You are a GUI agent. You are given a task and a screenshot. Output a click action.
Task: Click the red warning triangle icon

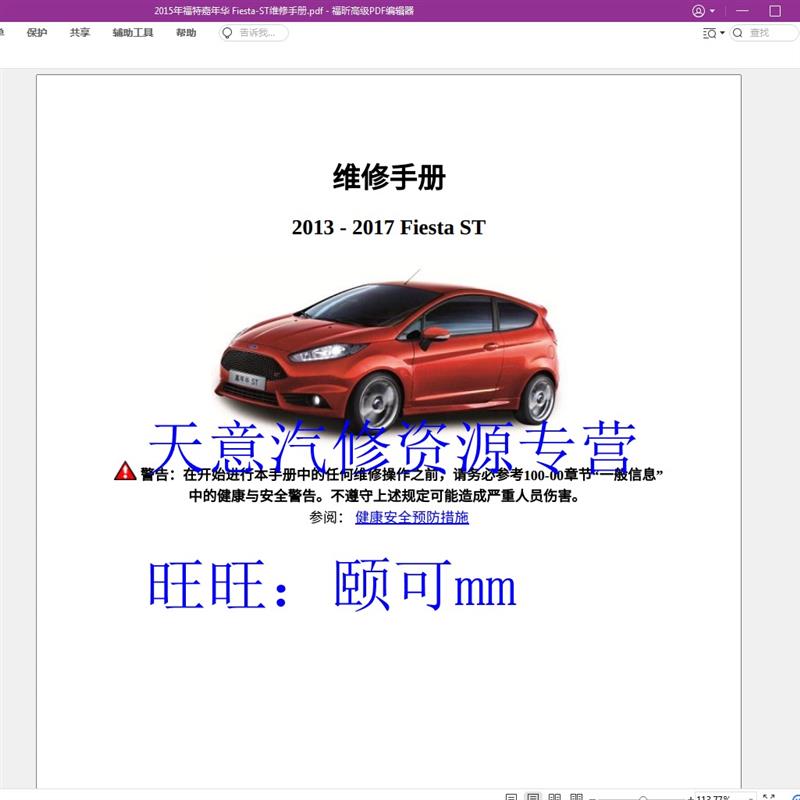[x=125, y=471]
